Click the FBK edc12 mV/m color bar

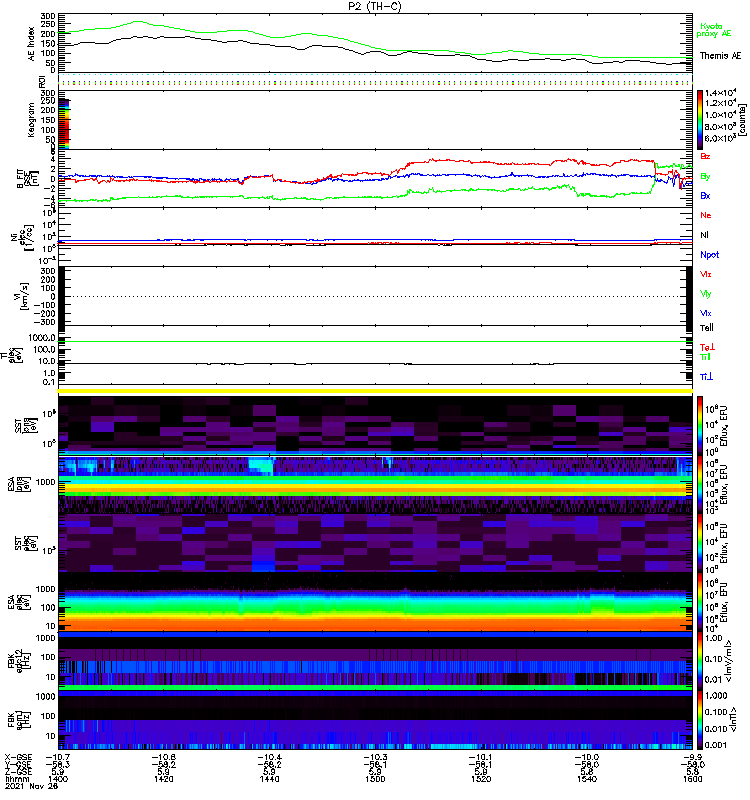(x=700, y=661)
